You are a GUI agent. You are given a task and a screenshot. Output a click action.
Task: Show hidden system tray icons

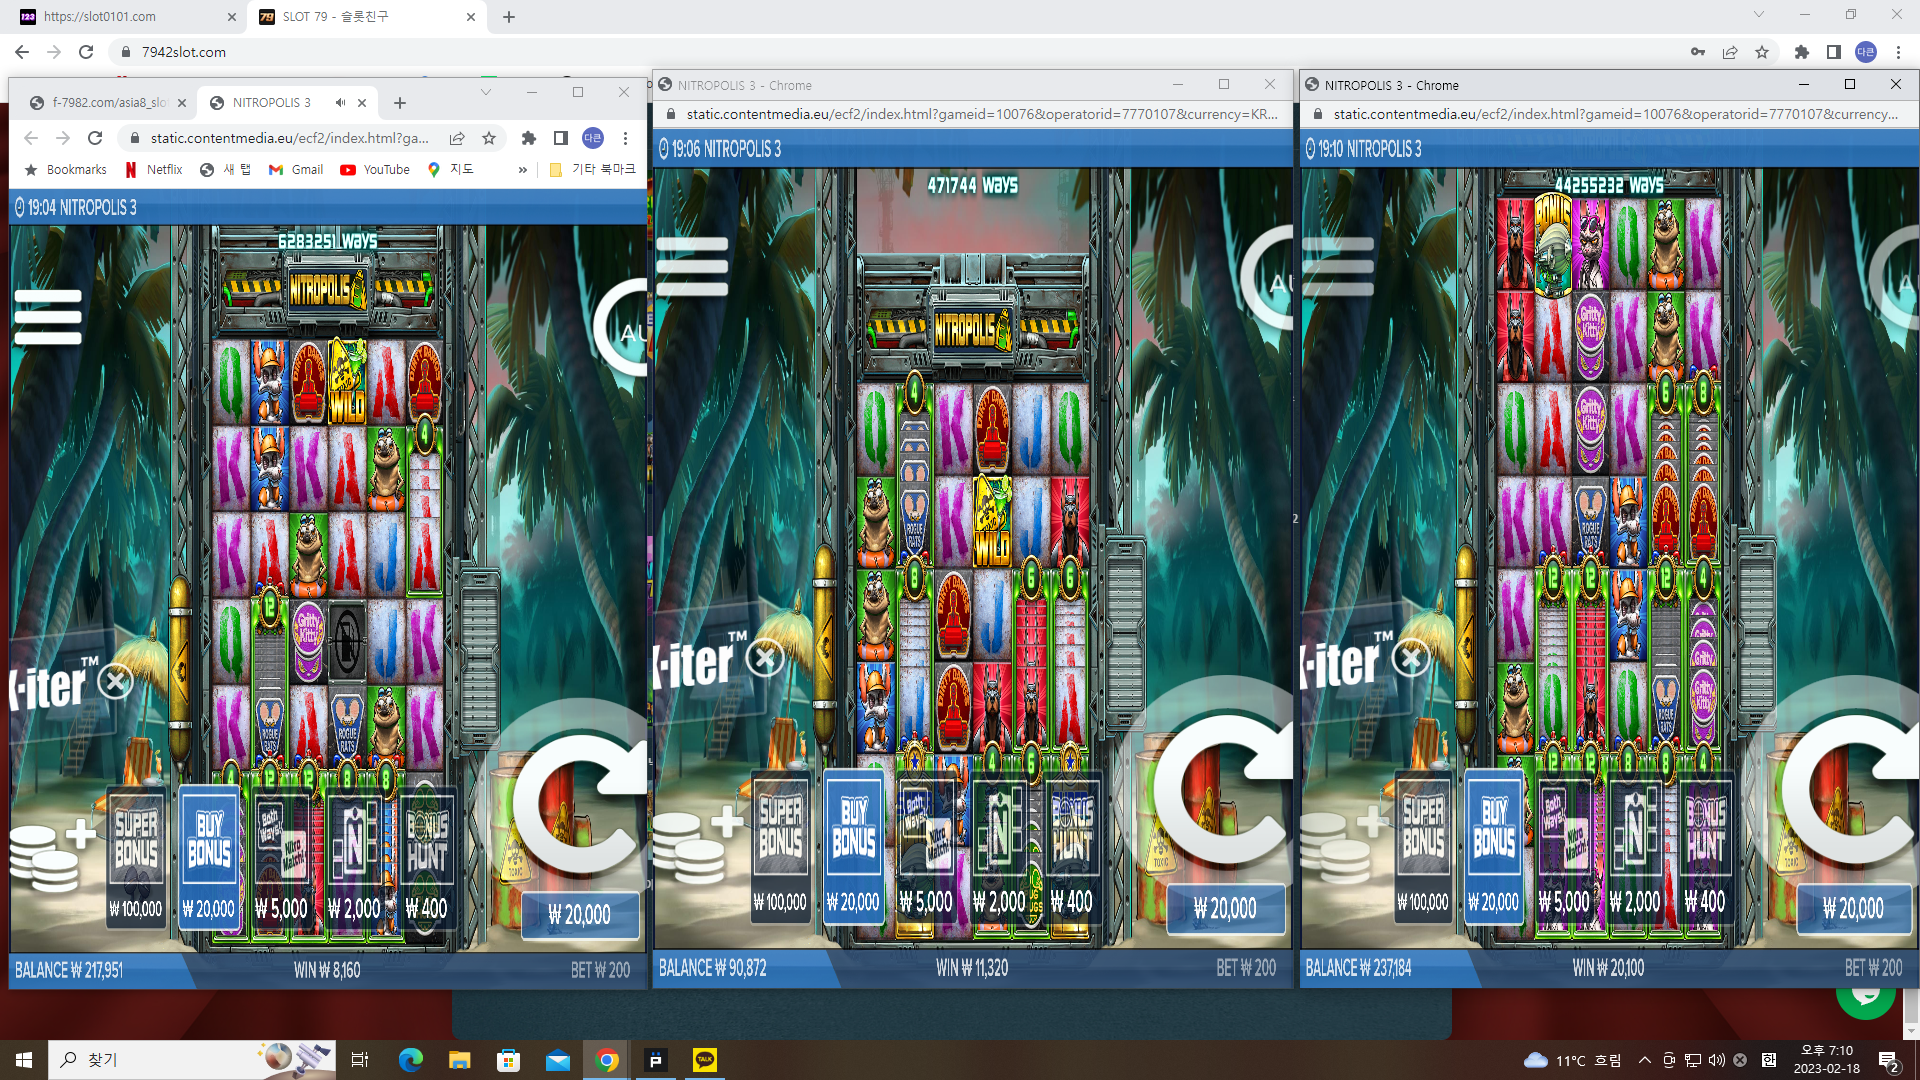pos(1645,1060)
